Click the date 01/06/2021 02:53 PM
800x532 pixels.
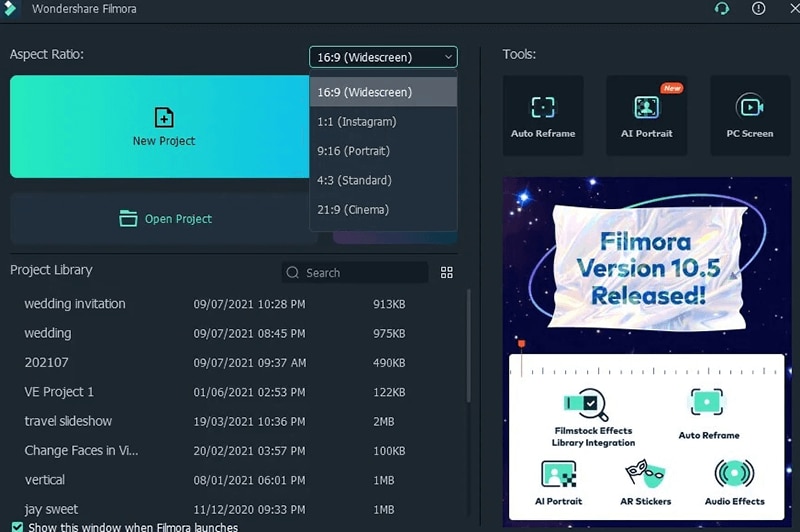(x=249, y=392)
